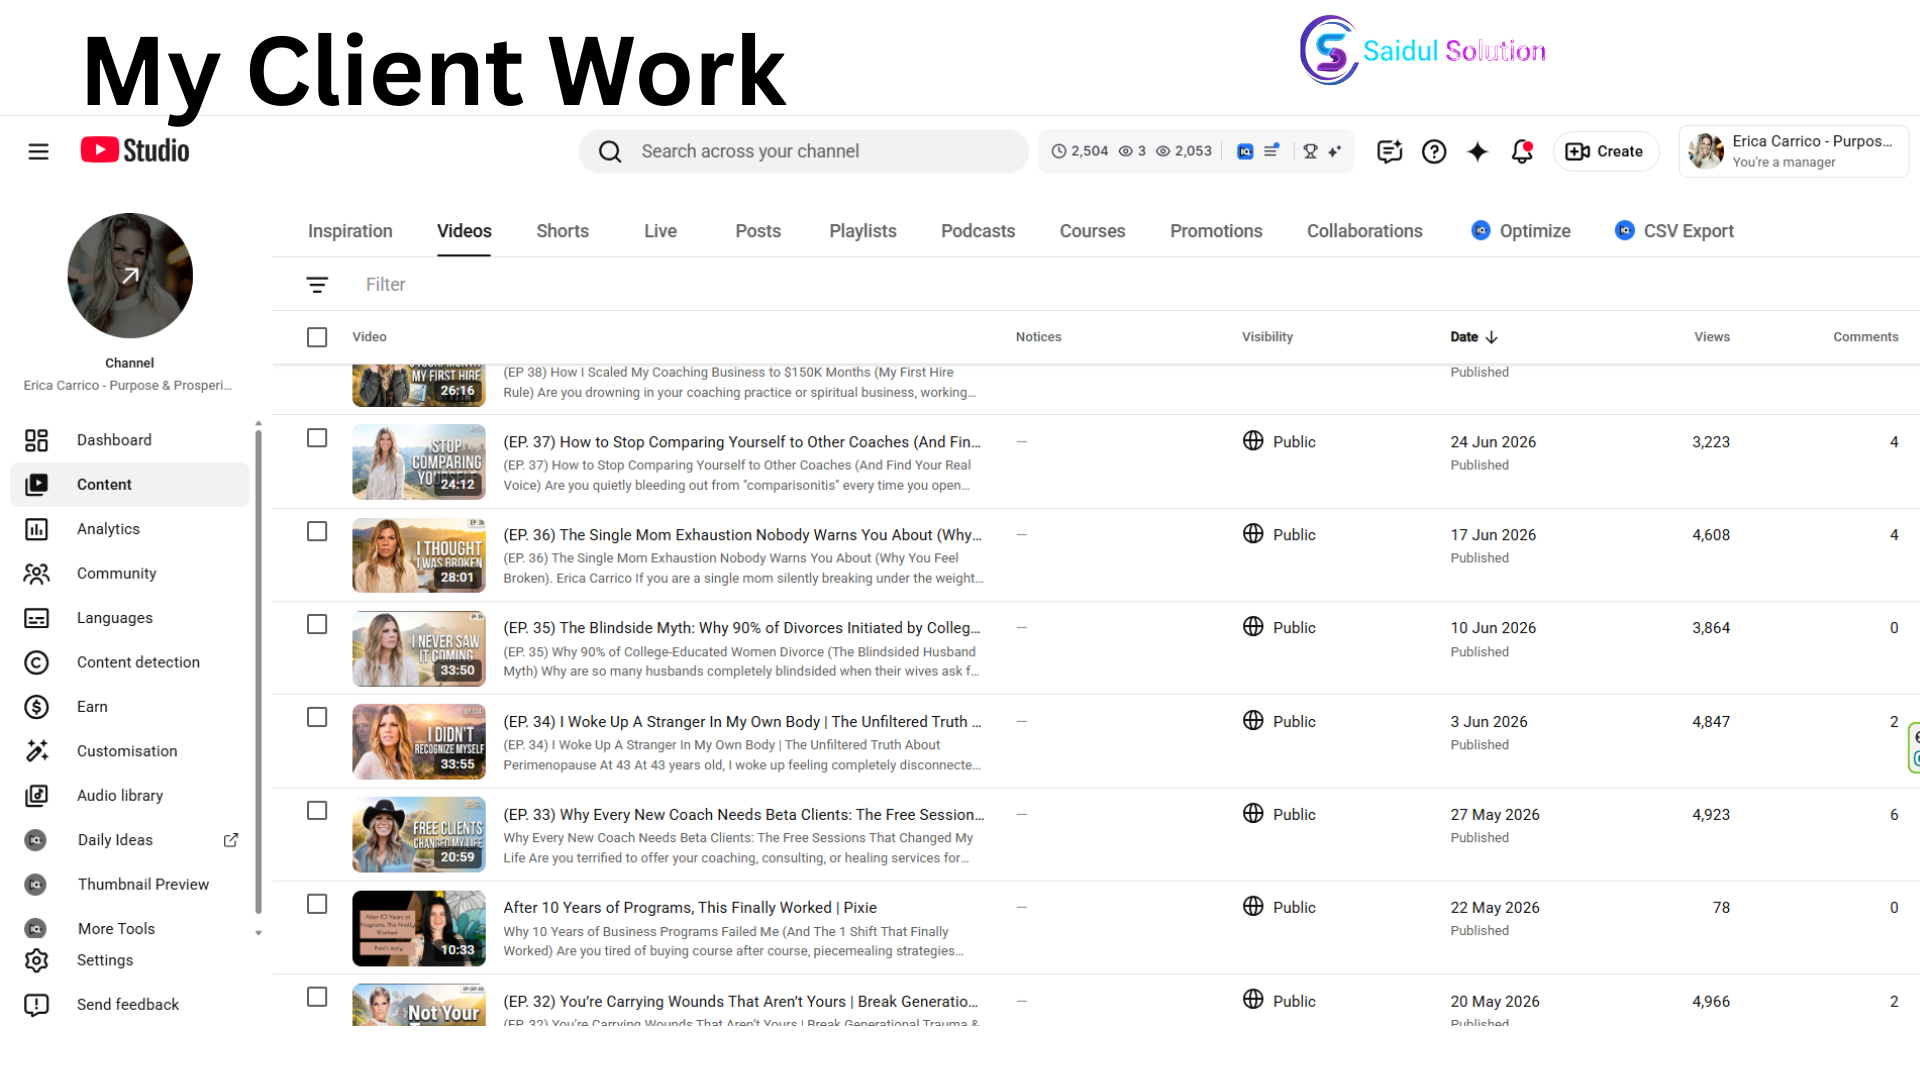
Task: Select the EP. 34 video checkbox
Action: [x=317, y=717]
